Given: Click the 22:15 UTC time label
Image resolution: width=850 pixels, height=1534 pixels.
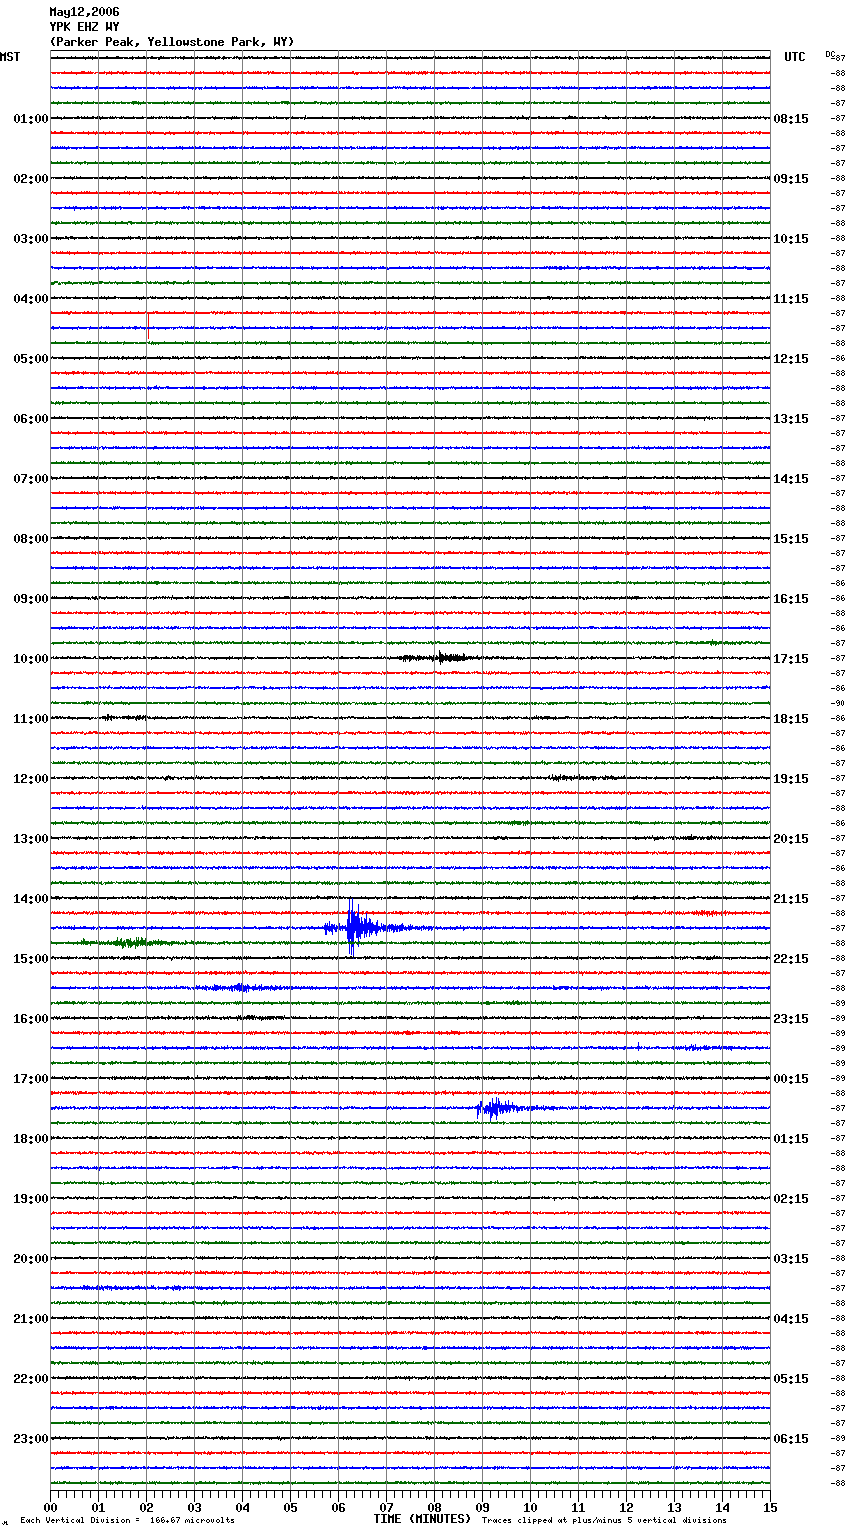Looking at the screenshot, I should tap(791, 959).
